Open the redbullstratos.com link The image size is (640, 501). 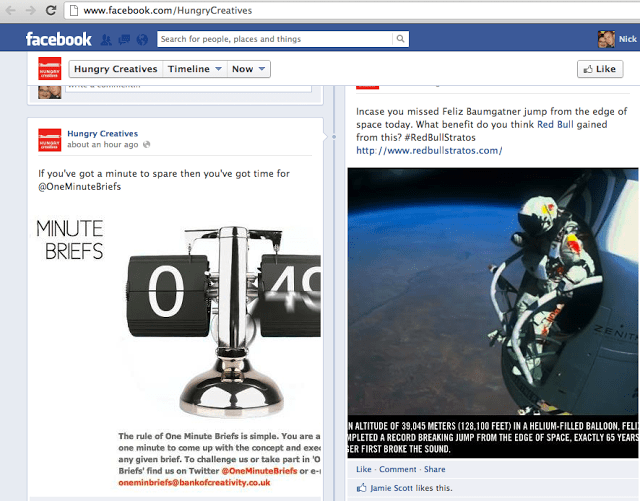click(x=428, y=151)
